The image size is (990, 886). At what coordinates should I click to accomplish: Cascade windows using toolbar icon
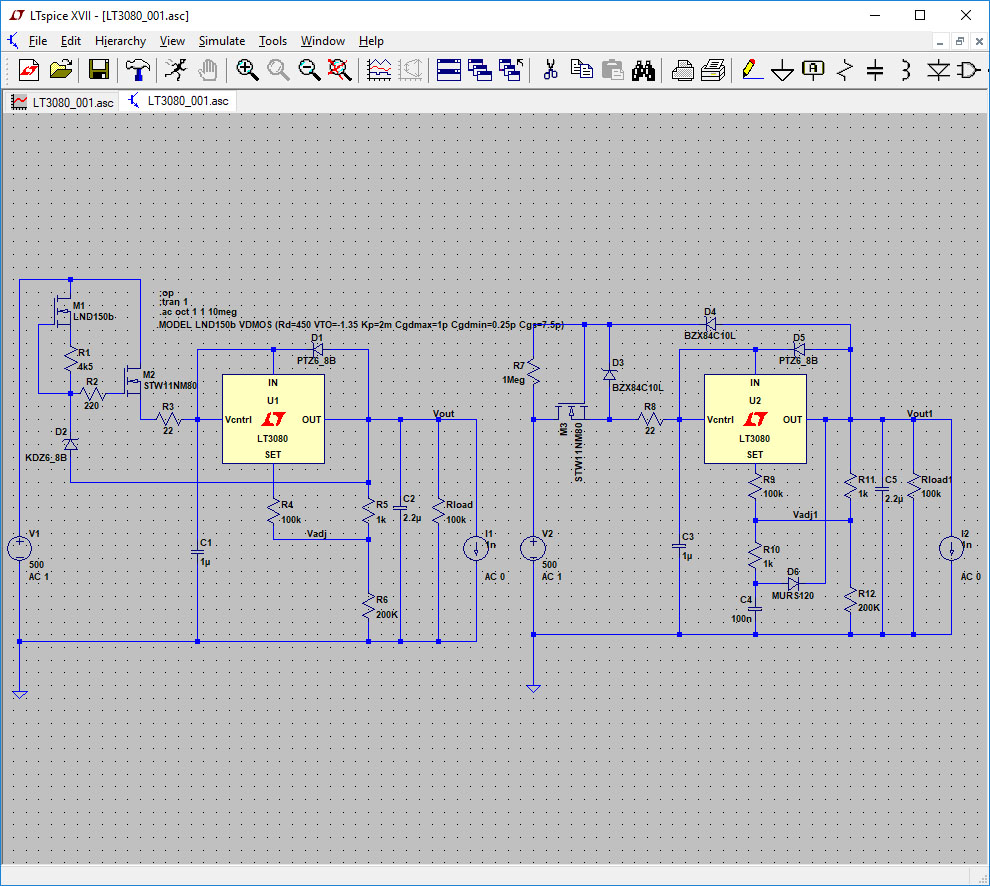tap(480, 69)
